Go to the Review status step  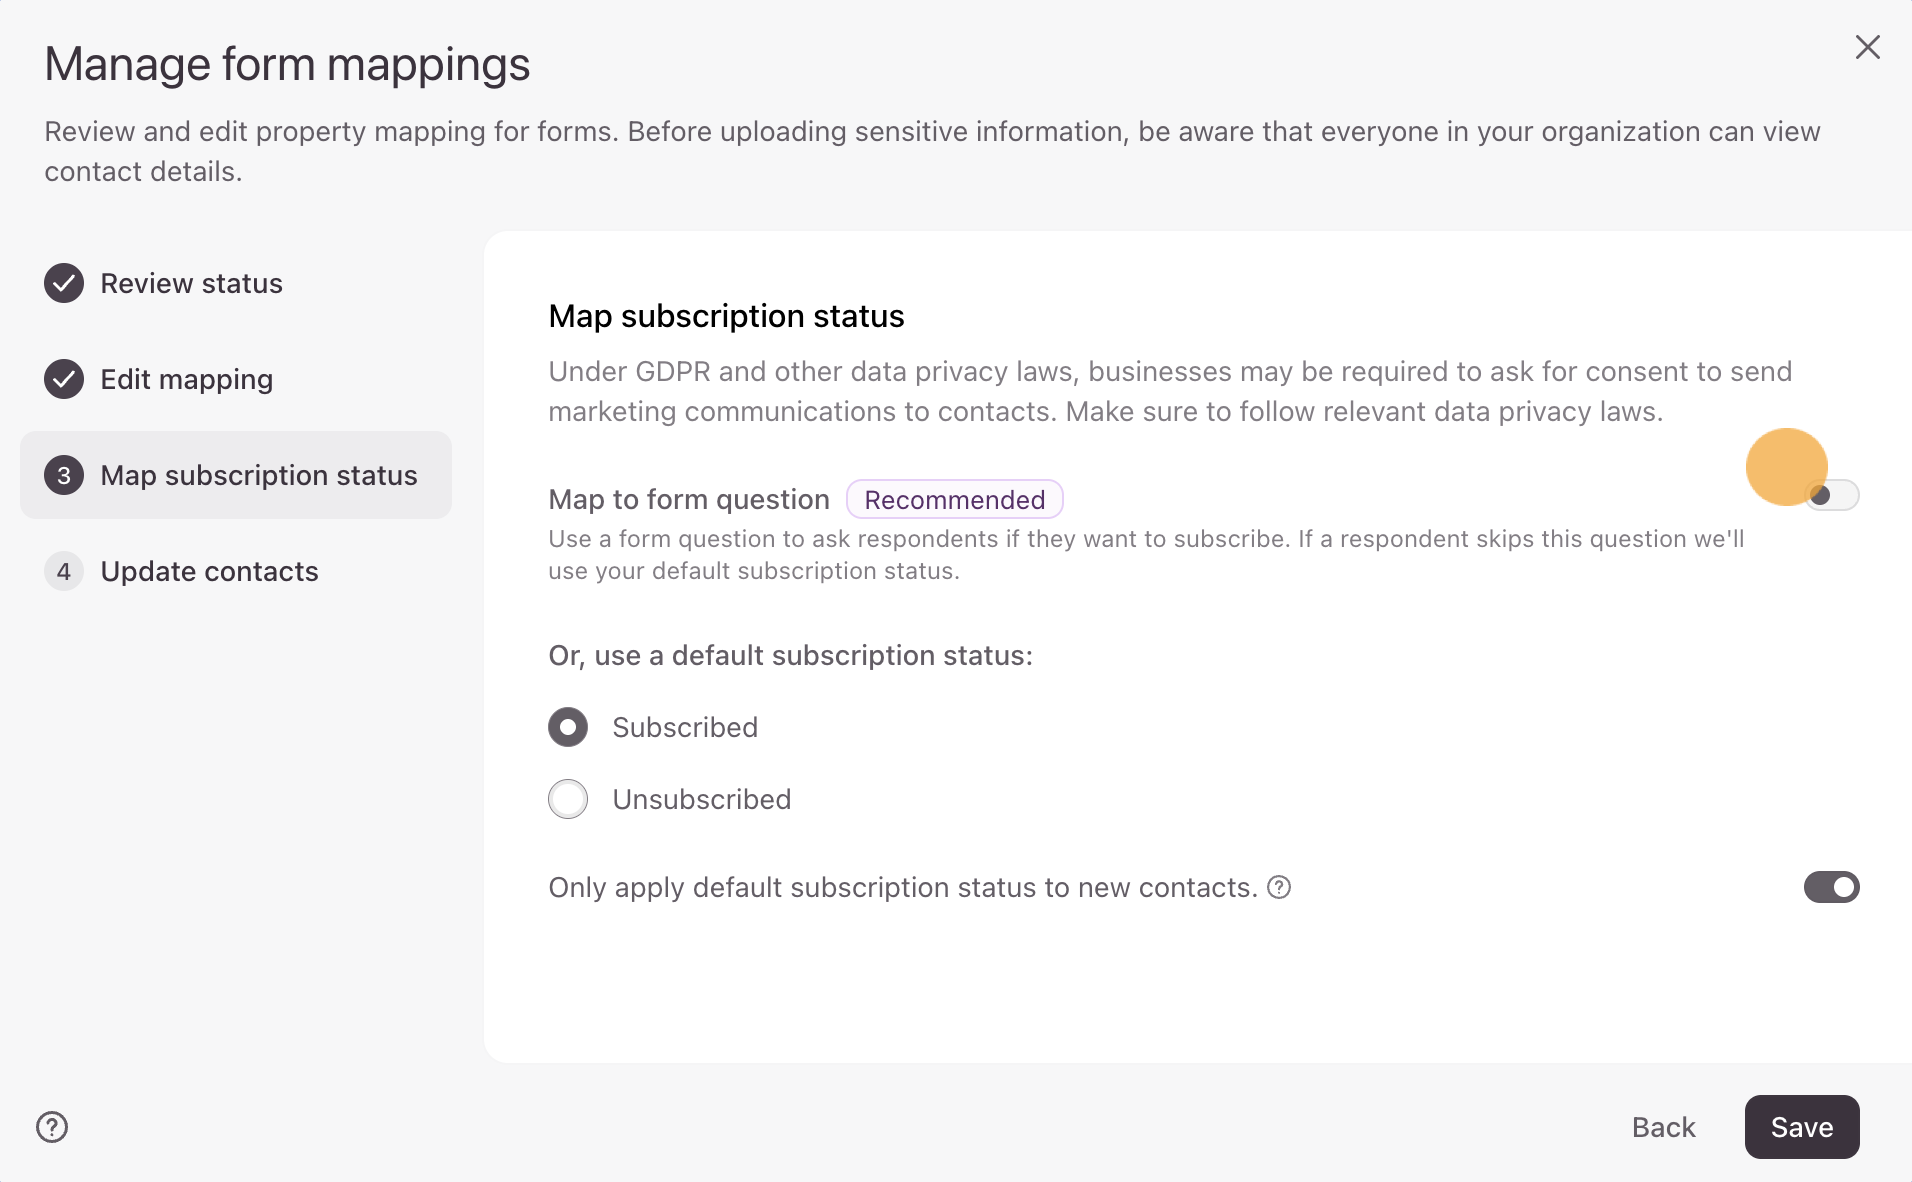coord(191,283)
